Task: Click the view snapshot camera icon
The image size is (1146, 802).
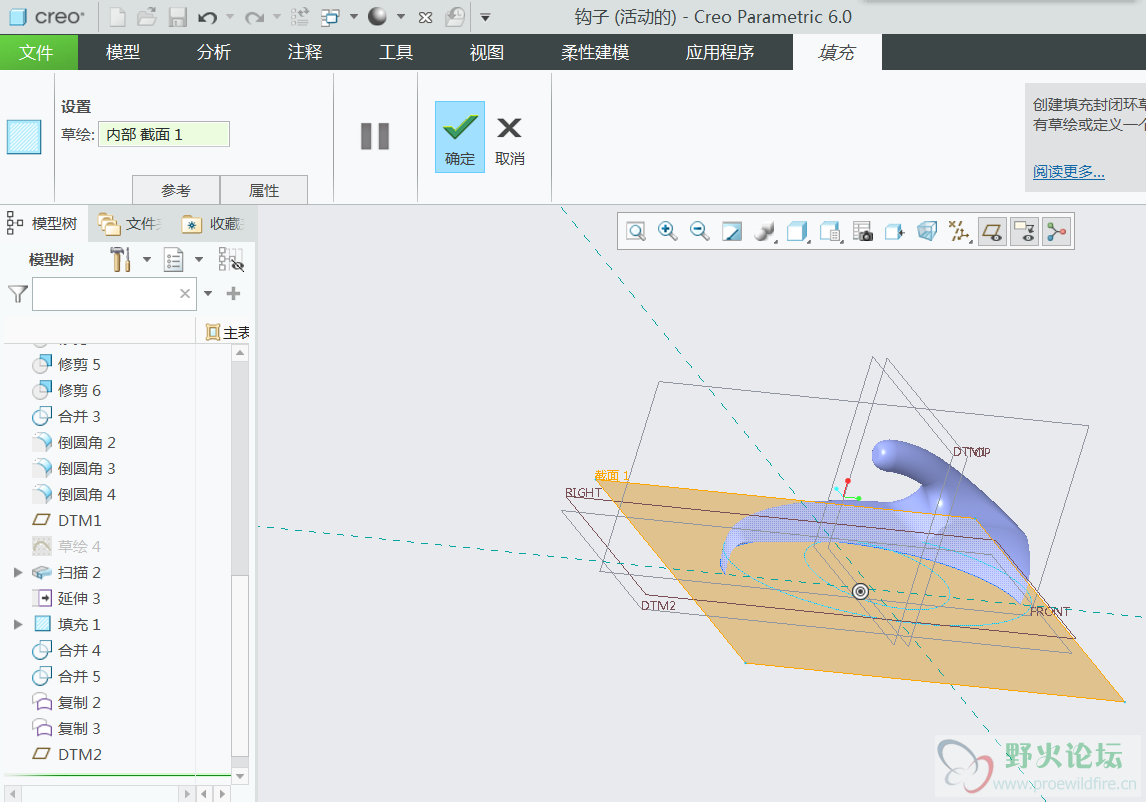Action: 862,232
